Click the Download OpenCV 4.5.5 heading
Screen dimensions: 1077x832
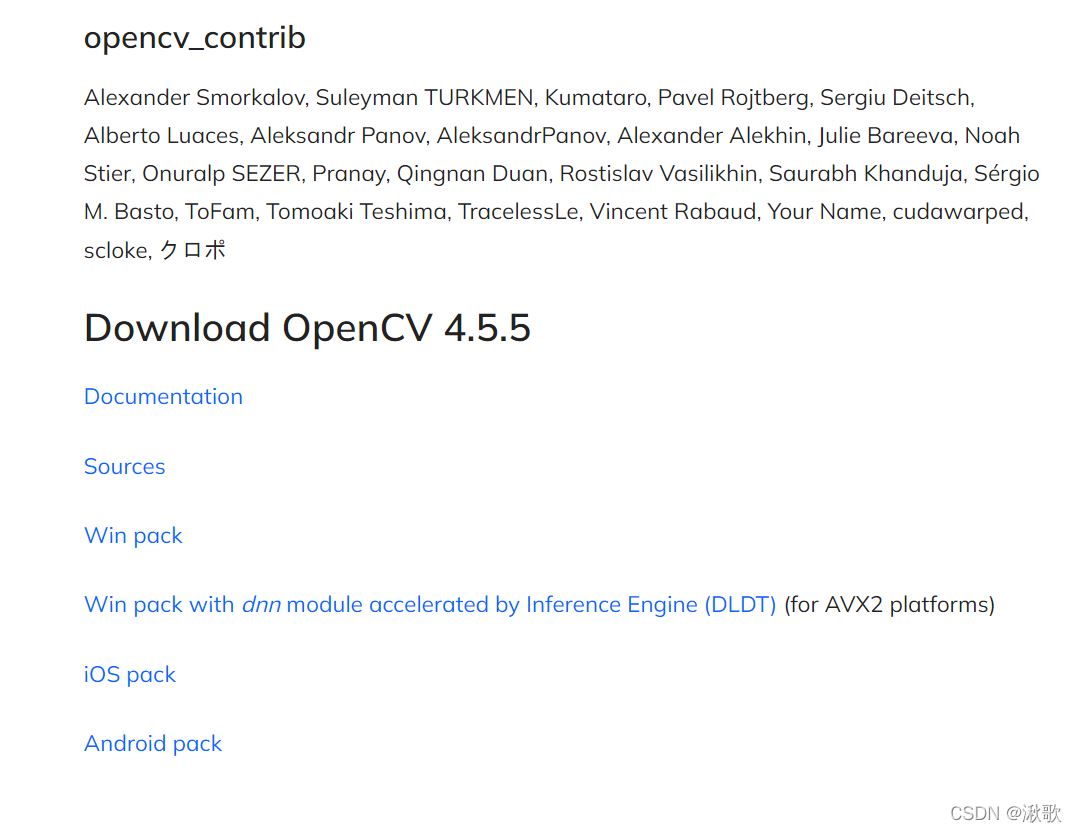tap(307, 328)
